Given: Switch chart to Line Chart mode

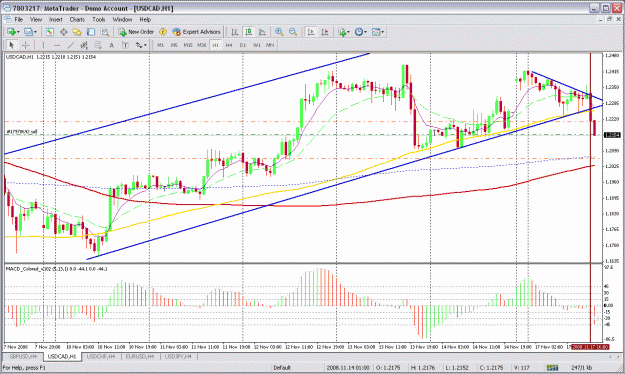Looking at the screenshot, I should [x=262, y=32].
